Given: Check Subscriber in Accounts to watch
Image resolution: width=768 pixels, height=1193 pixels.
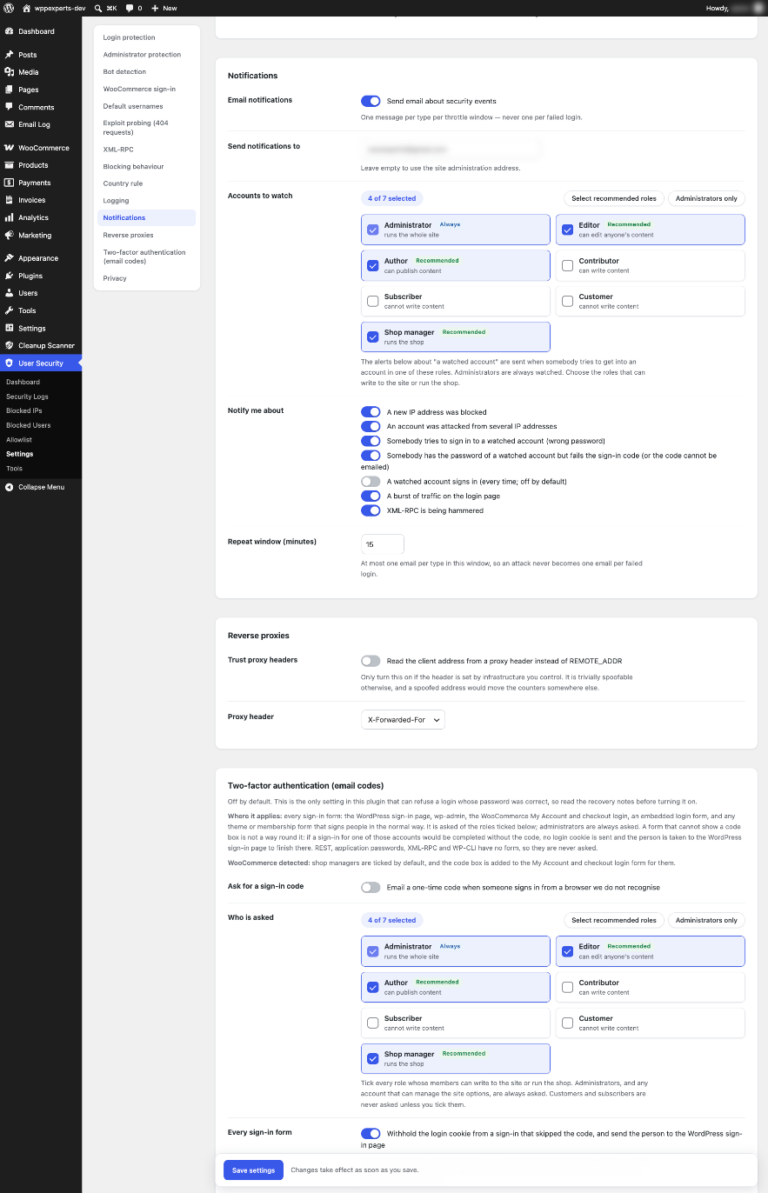Looking at the screenshot, I should [x=372, y=301].
